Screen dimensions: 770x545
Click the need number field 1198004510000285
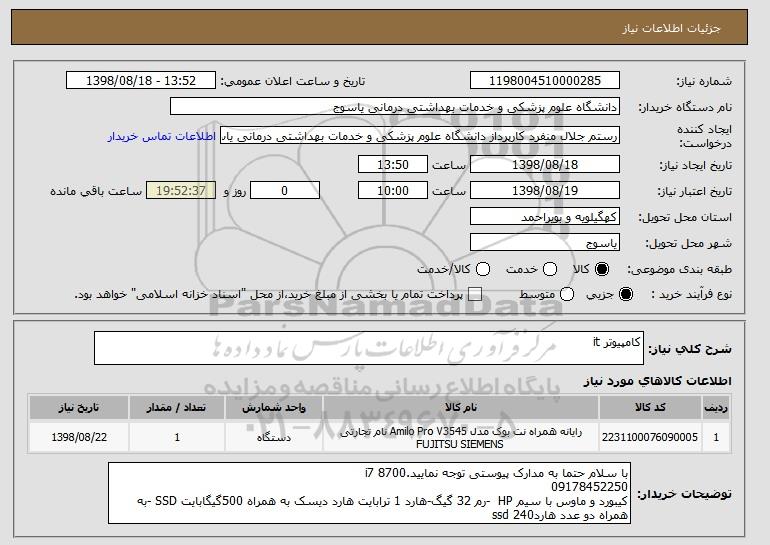(x=545, y=81)
